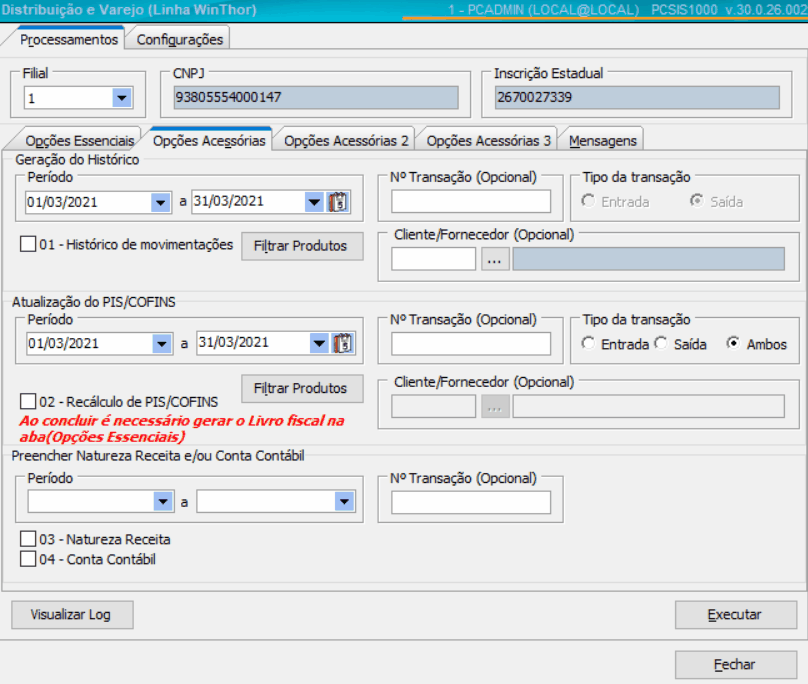The width and height of the screenshot is (808, 684).
Task: Enable 03 - Natureza Receita checkbox
Action: pyautogui.click(x=28, y=539)
